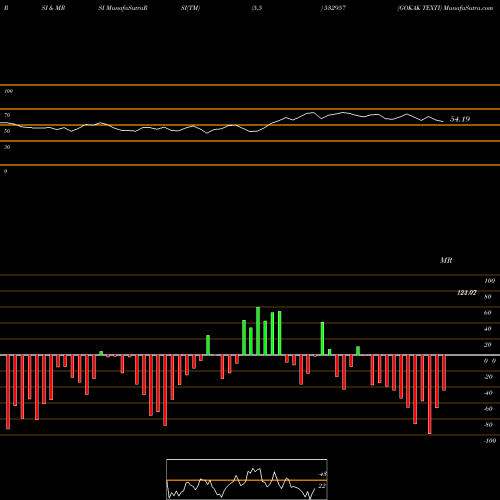The image size is (500, 500).
Task: Click the MR value 121.02 label
Action: [467, 293]
